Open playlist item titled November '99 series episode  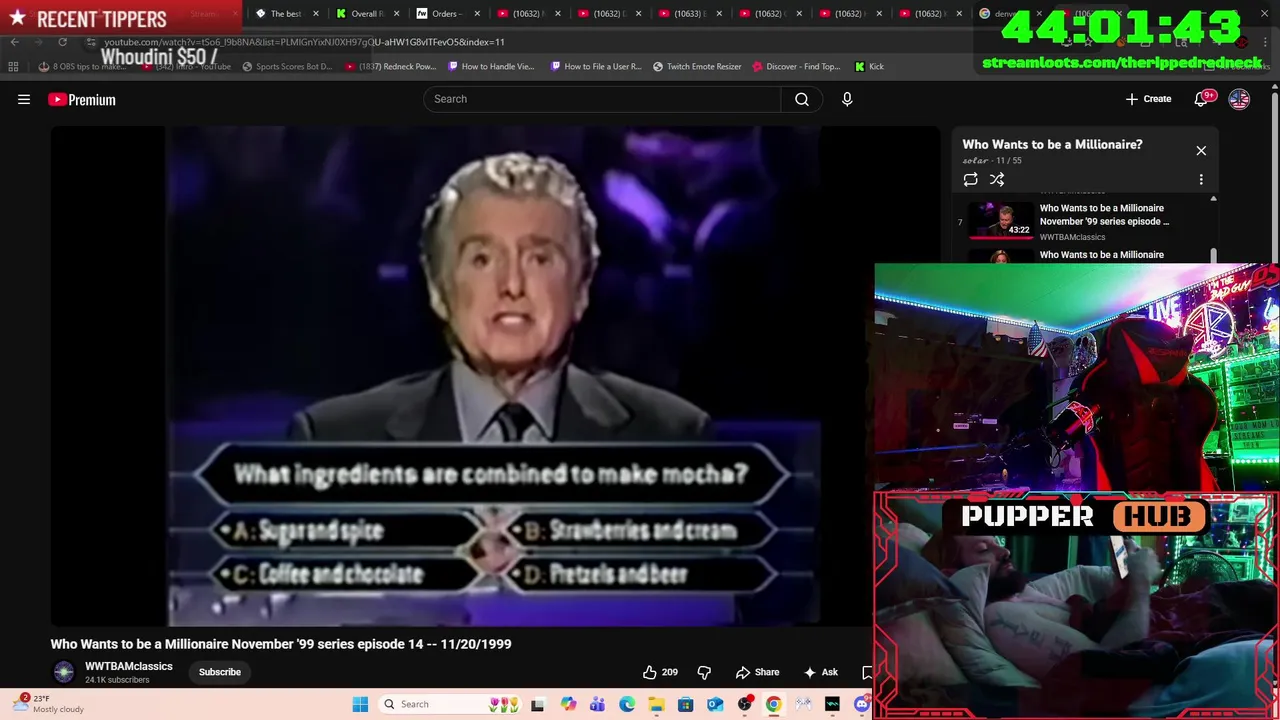click(1104, 215)
